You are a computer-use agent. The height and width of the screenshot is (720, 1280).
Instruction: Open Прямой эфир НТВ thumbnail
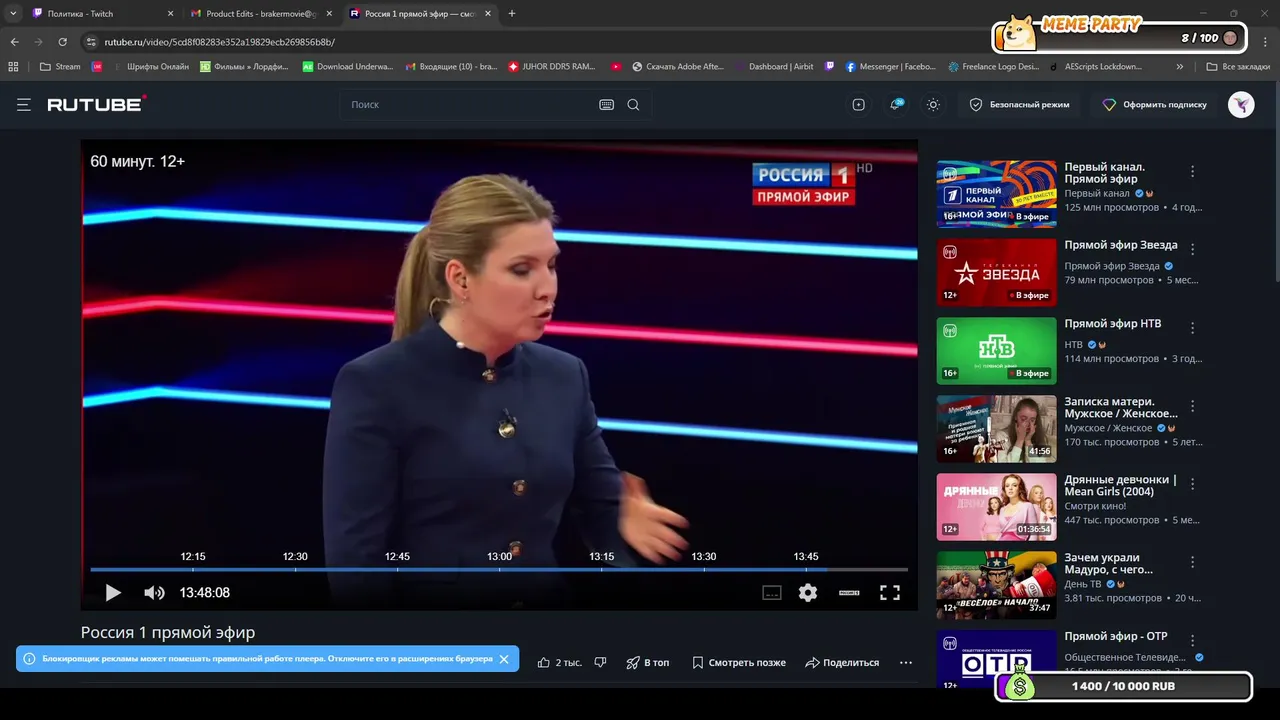pyautogui.click(x=996, y=351)
